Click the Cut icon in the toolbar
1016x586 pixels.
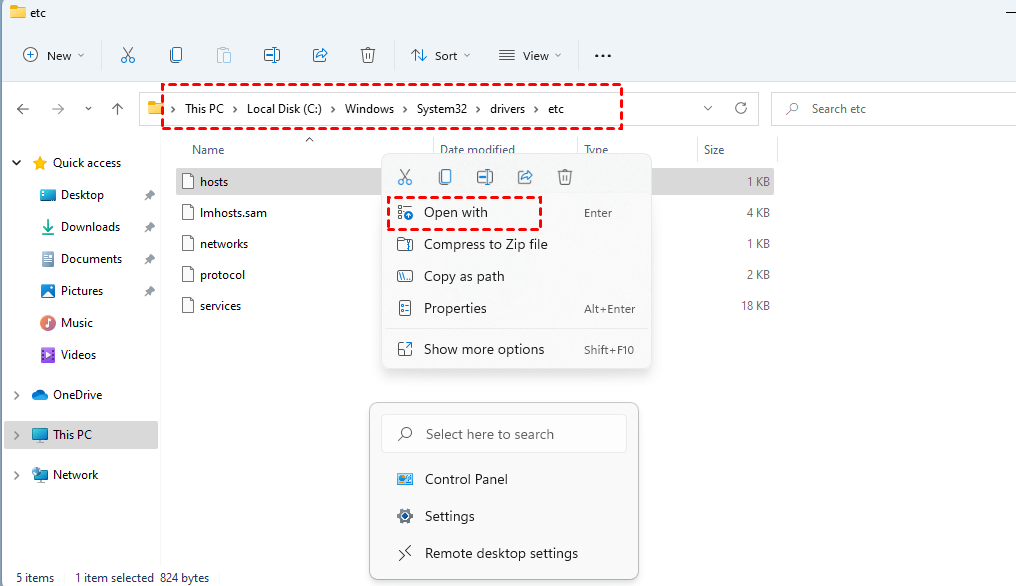pos(128,56)
